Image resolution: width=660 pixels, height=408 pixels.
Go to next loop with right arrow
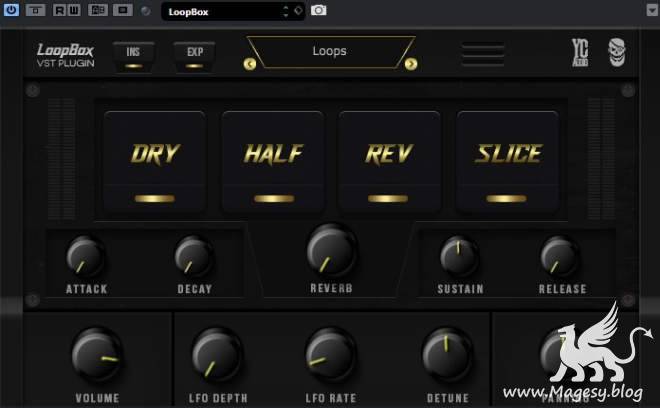click(x=410, y=64)
